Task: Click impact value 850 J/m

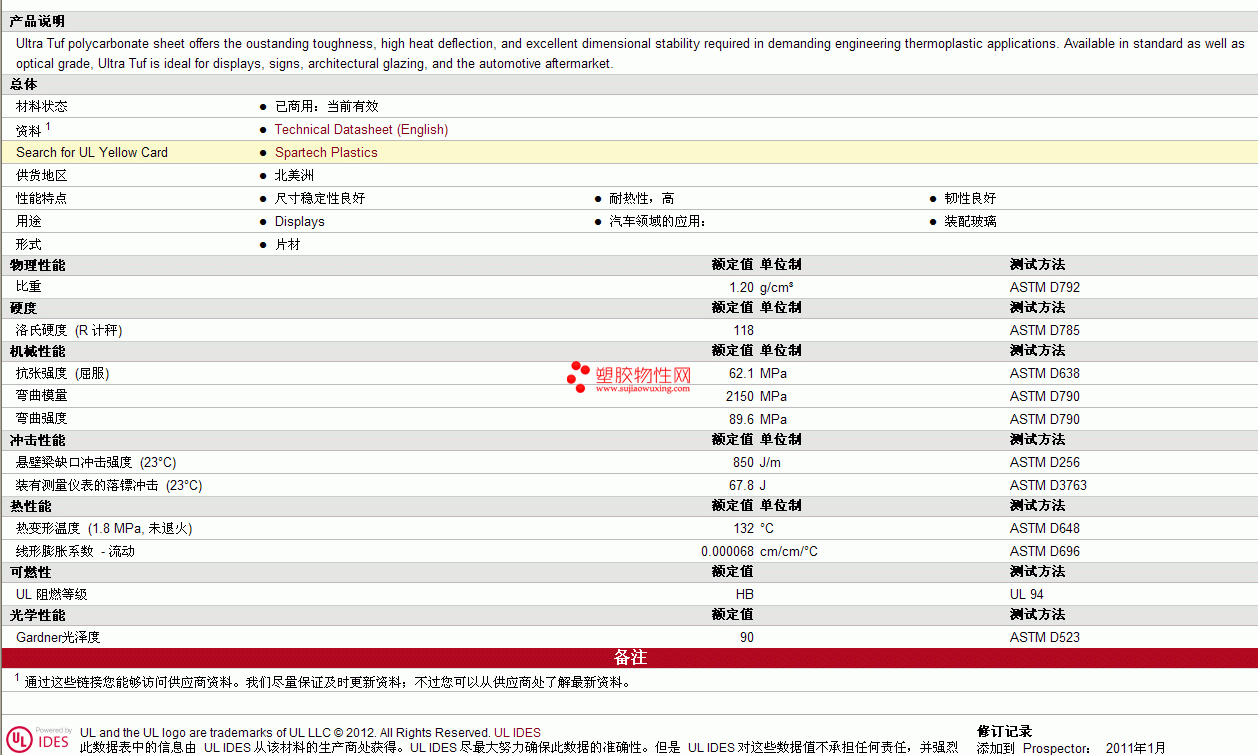Action: pos(757,462)
